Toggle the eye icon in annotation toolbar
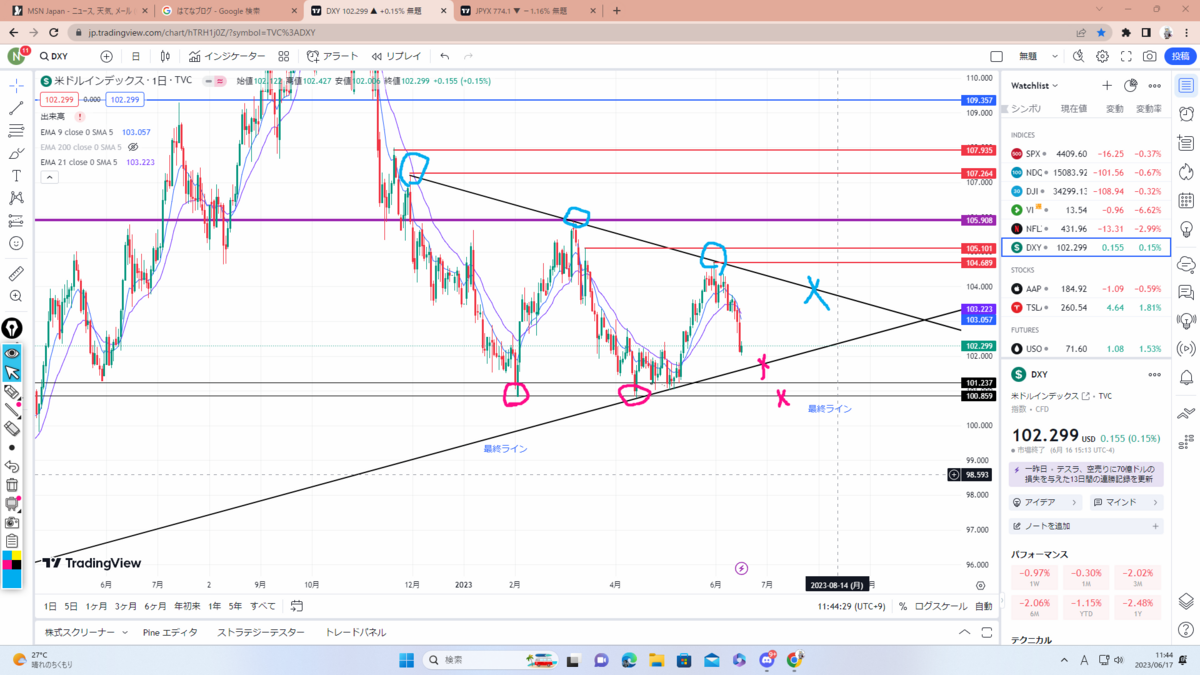The image size is (1200, 675). click(x=12, y=353)
